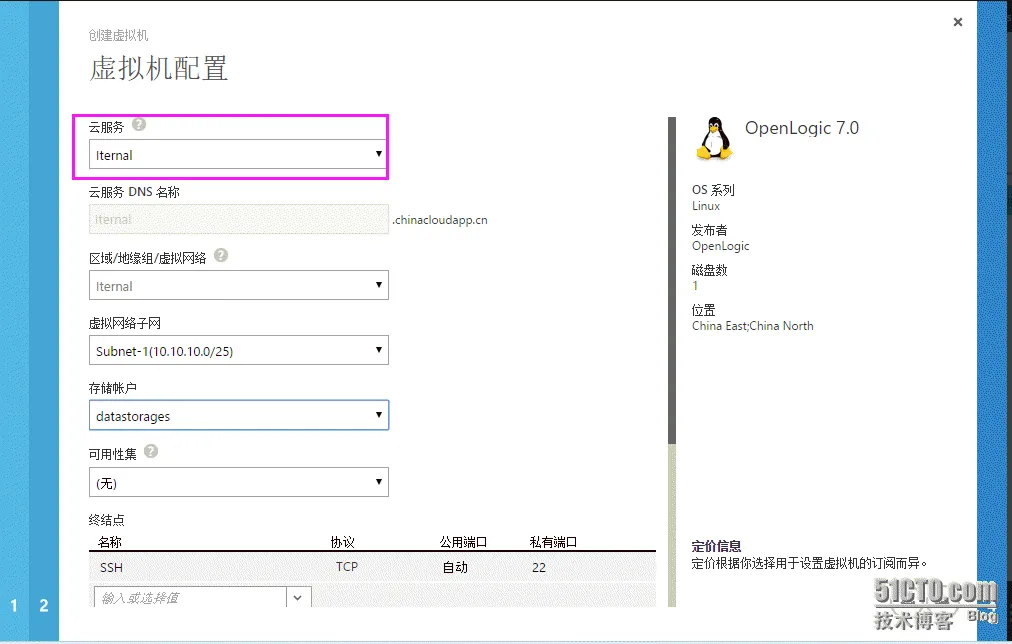
Task: Open the 云服务 dropdown showing Iternal
Action: tap(238, 155)
